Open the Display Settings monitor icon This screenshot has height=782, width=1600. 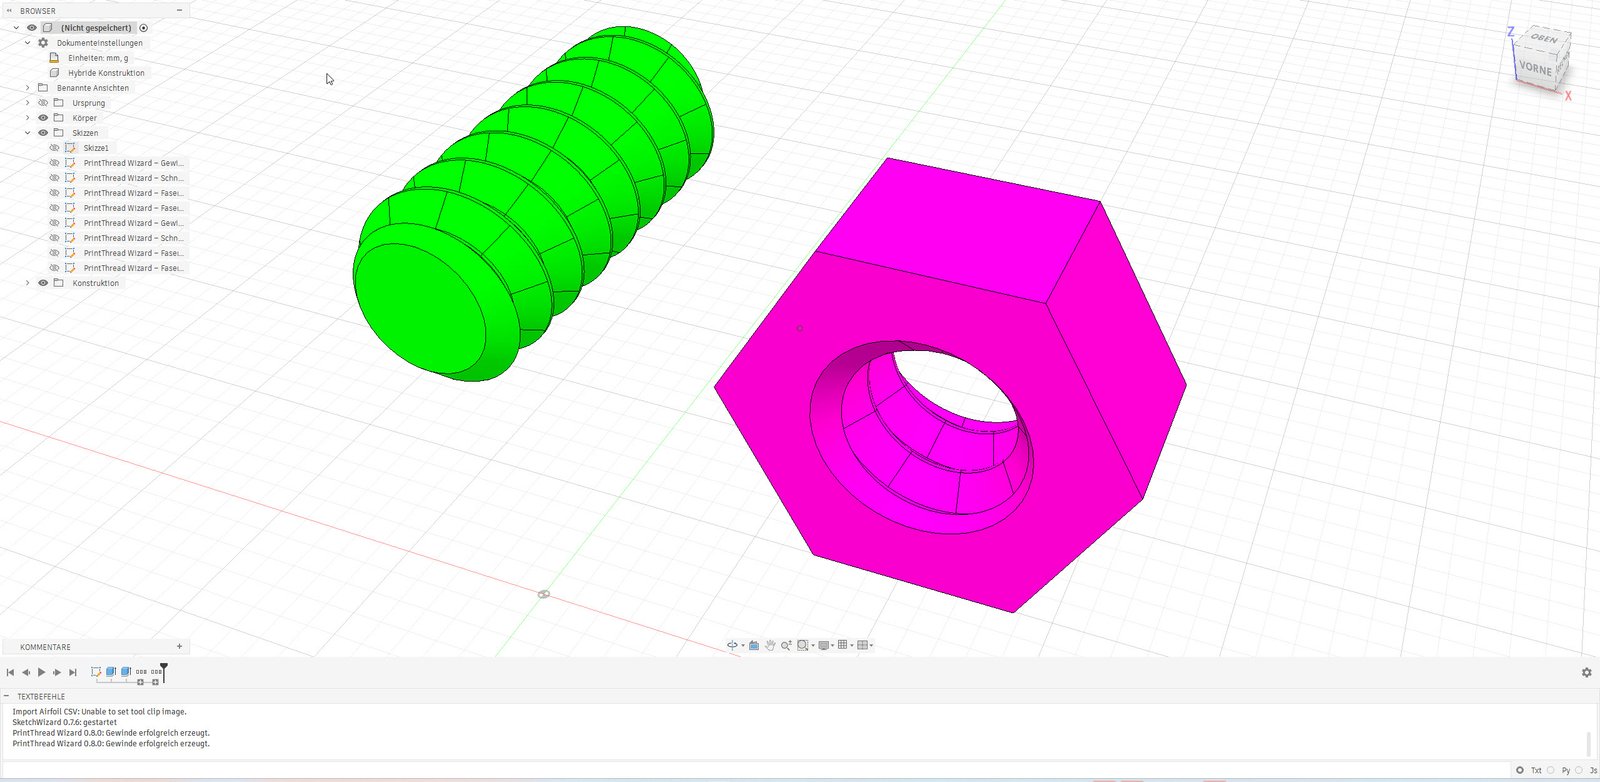pos(824,645)
